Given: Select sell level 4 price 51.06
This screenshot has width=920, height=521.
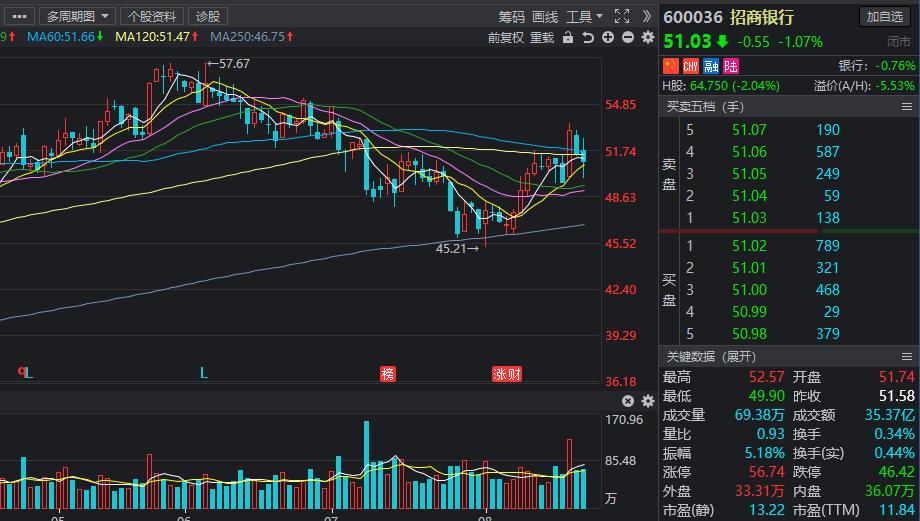Looking at the screenshot, I should tap(749, 152).
